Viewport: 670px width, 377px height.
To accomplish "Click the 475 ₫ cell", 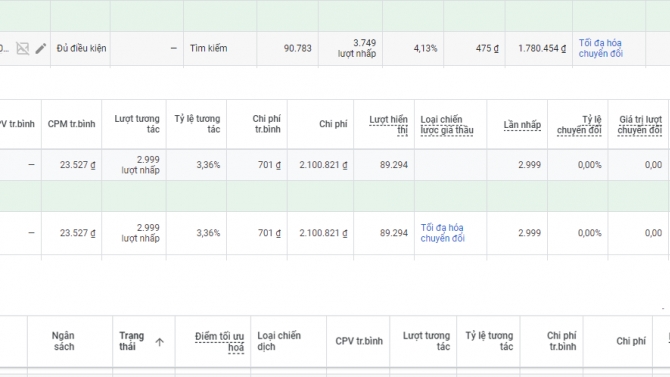I will click(487, 48).
